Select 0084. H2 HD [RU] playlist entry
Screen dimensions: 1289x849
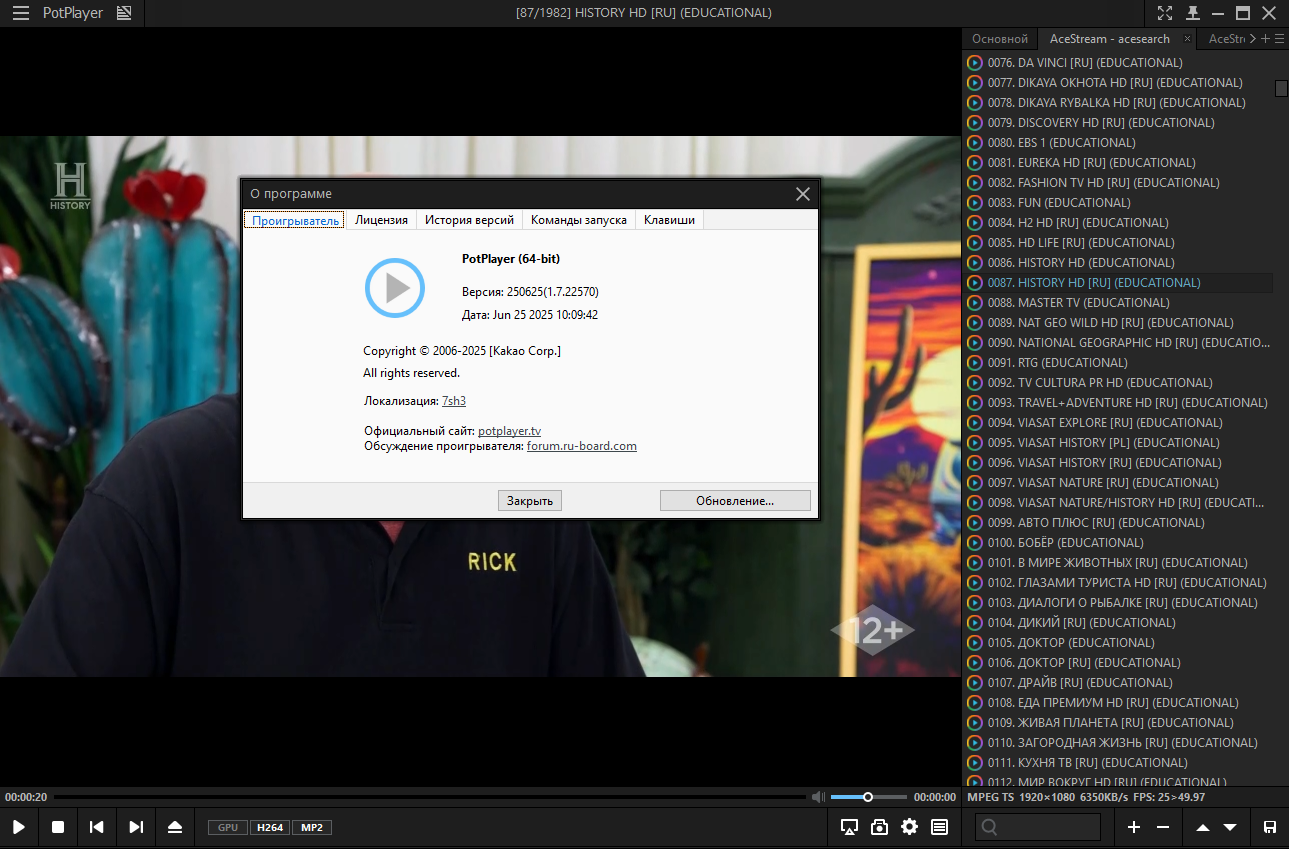pos(1118,223)
